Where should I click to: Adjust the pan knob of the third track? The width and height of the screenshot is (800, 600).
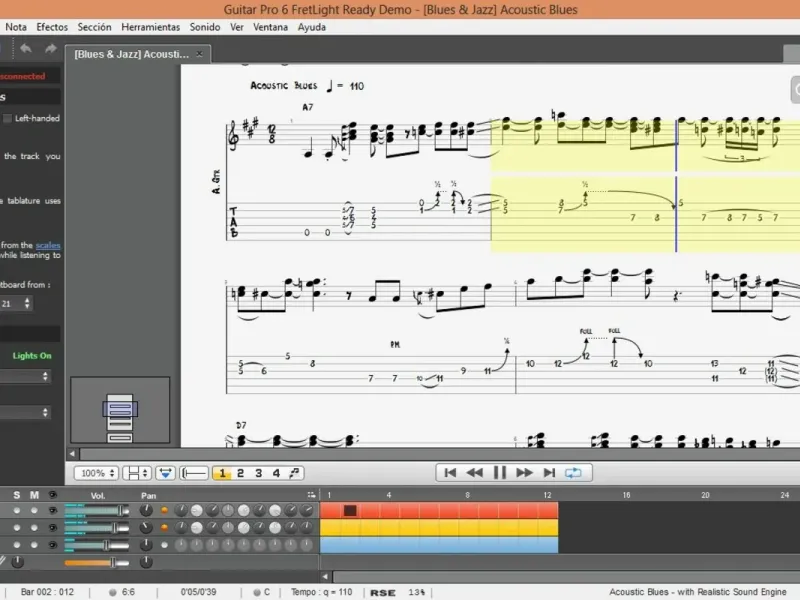pyautogui.click(x=146, y=545)
